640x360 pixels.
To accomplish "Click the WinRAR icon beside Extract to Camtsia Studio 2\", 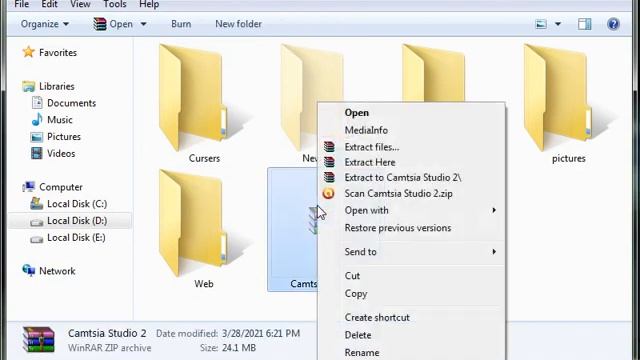I will tap(329, 178).
